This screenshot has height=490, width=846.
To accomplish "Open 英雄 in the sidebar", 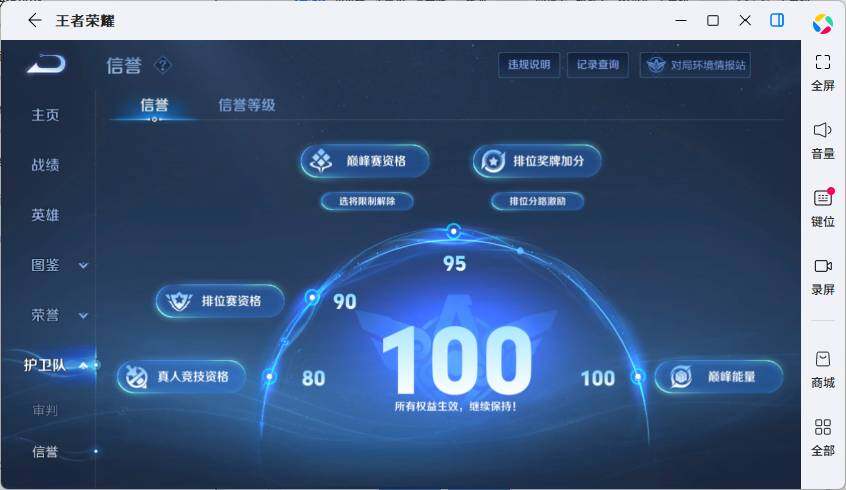I will [x=45, y=215].
